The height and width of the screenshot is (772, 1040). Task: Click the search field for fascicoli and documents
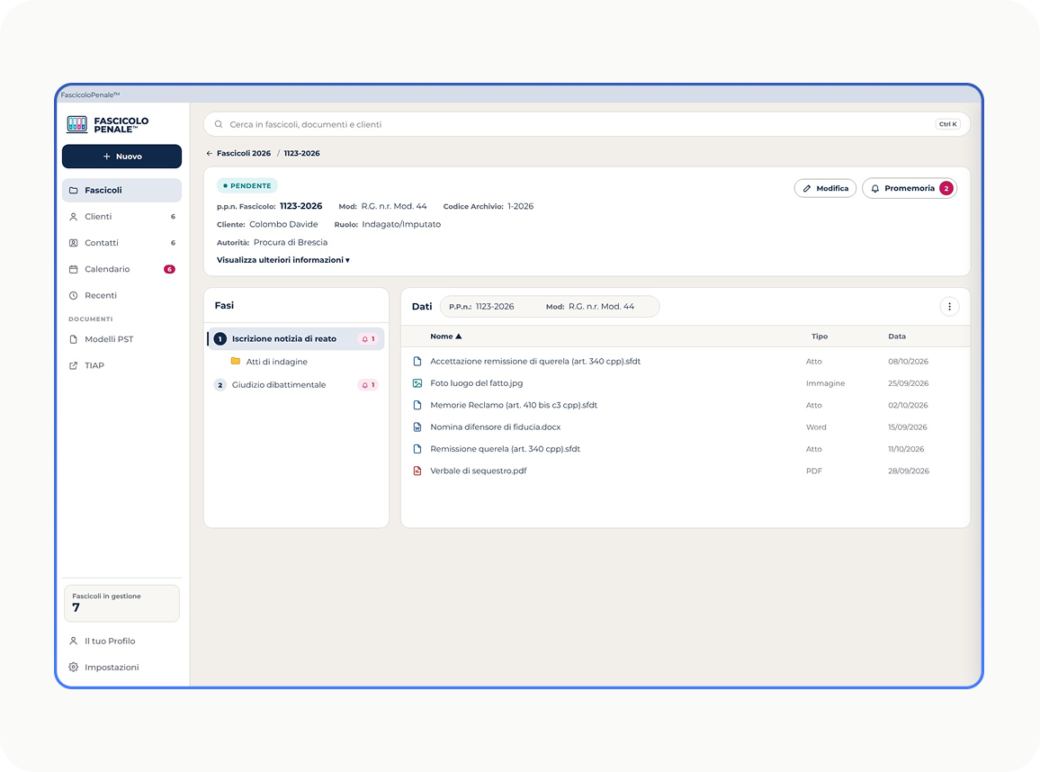(x=586, y=124)
